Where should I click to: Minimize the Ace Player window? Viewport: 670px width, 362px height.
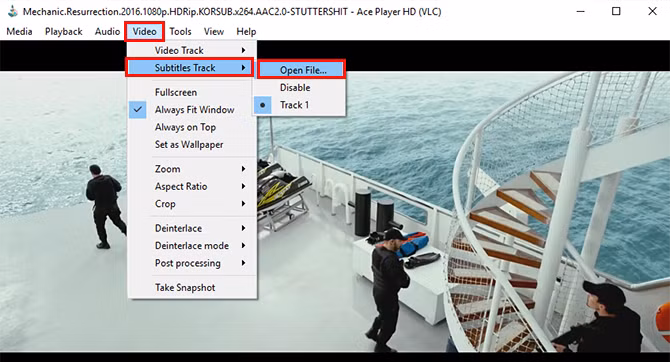[580, 12]
